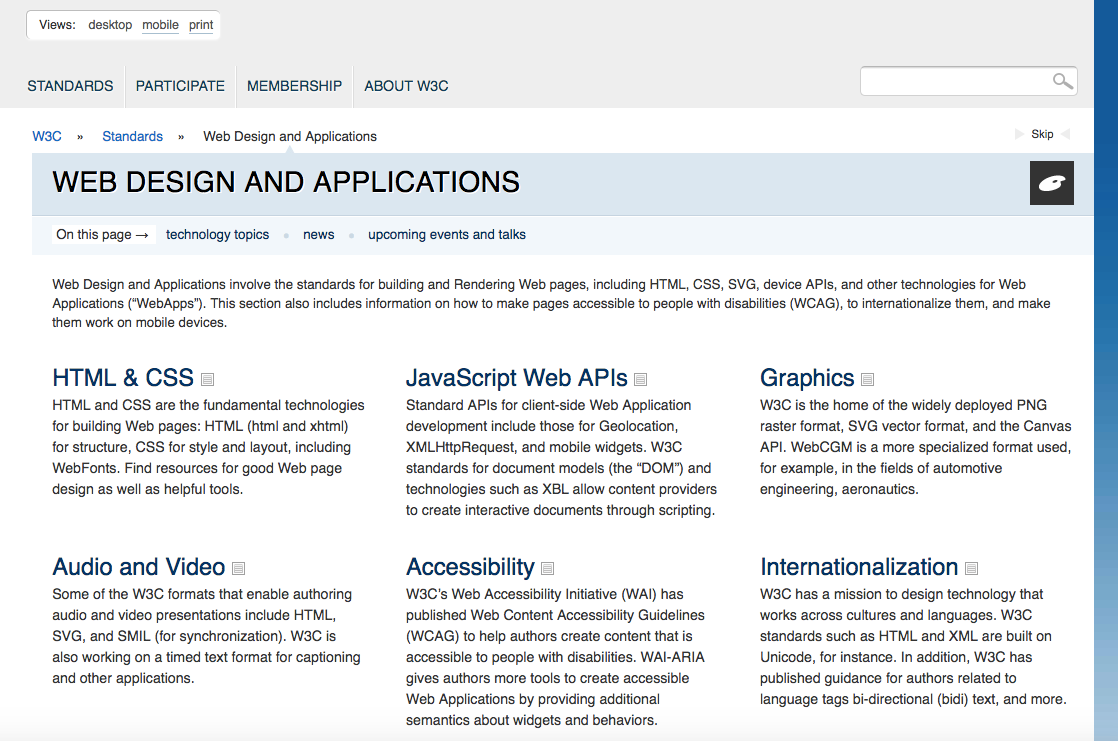Switch to the print view
Viewport: 1118px width, 741px height.
(201, 25)
